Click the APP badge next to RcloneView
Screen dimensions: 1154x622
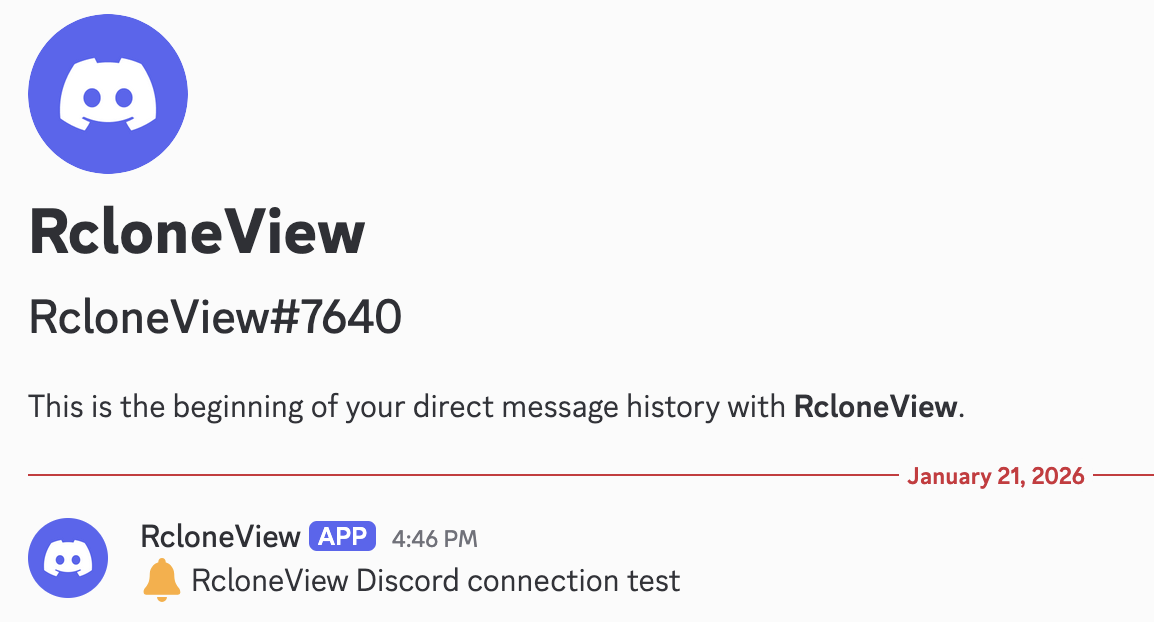(343, 537)
